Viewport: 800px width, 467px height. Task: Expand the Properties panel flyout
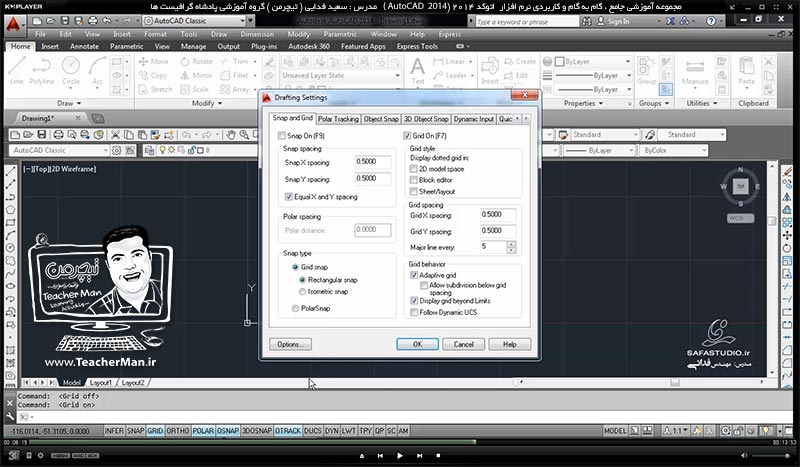pos(583,103)
